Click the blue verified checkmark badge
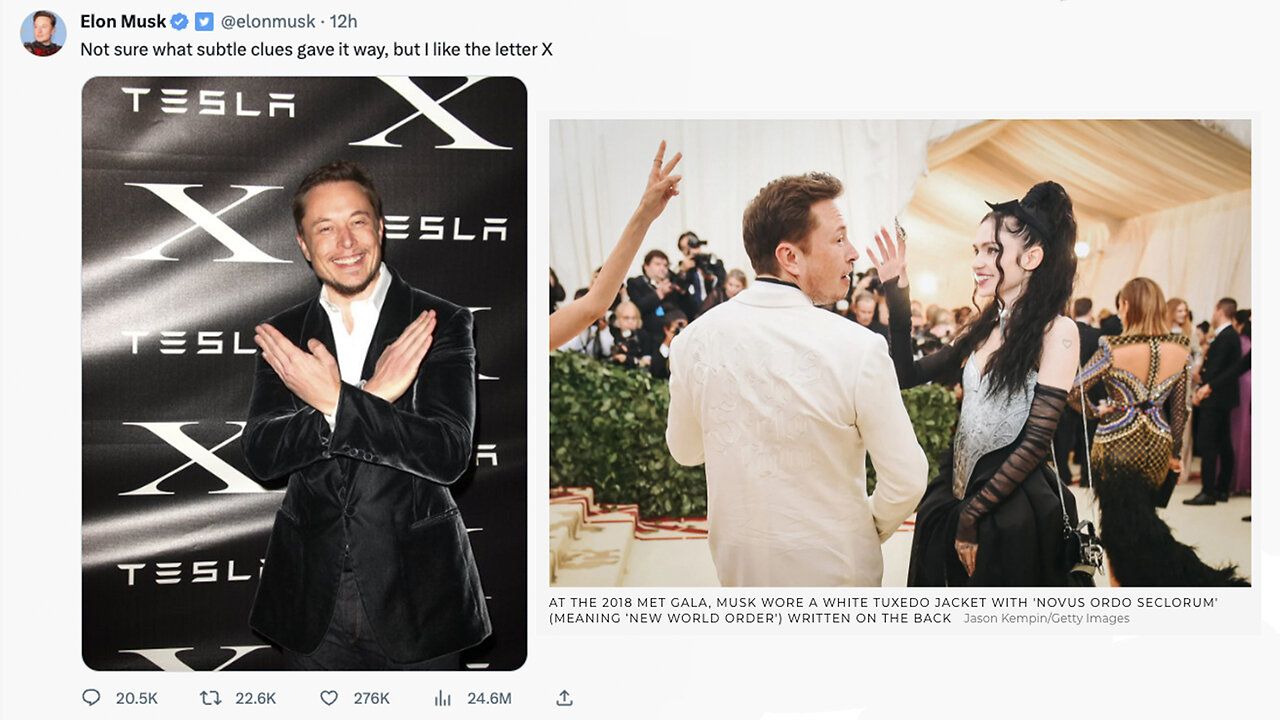 click(180, 21)
